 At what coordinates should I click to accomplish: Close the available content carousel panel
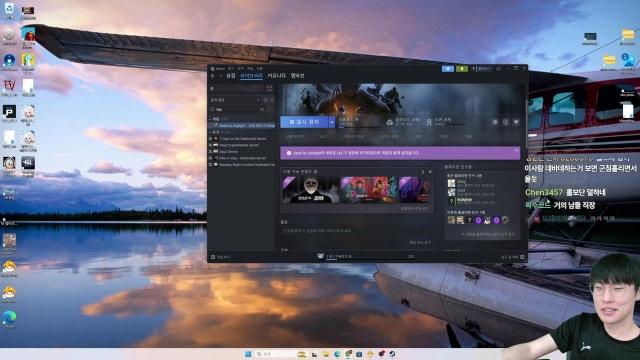430,172
